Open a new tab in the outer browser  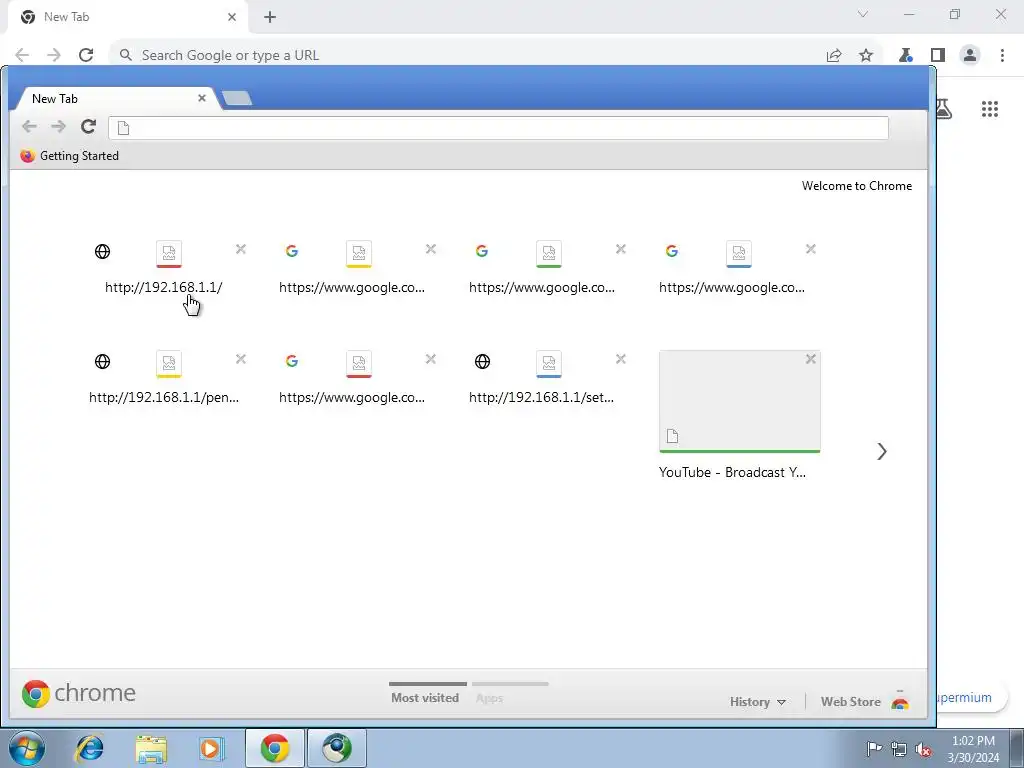(270, 17)
